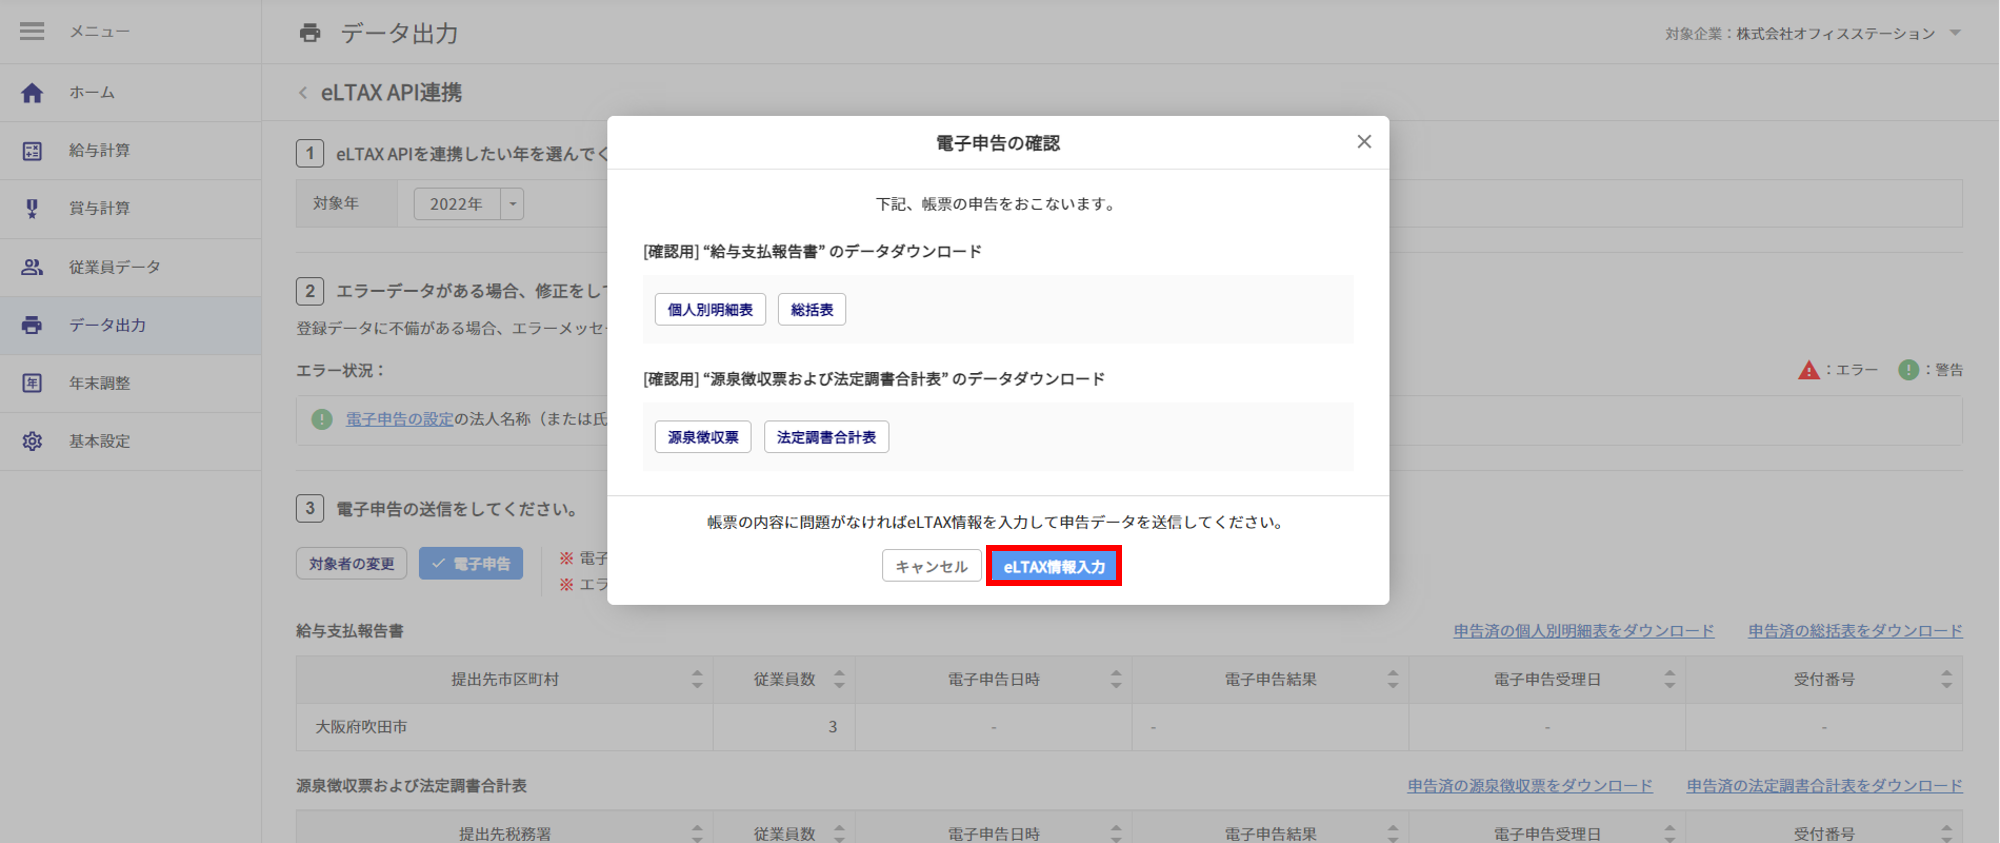Click the home icon in sidebar
This screenshot has width=2000, height=843.
pos(32,93)
